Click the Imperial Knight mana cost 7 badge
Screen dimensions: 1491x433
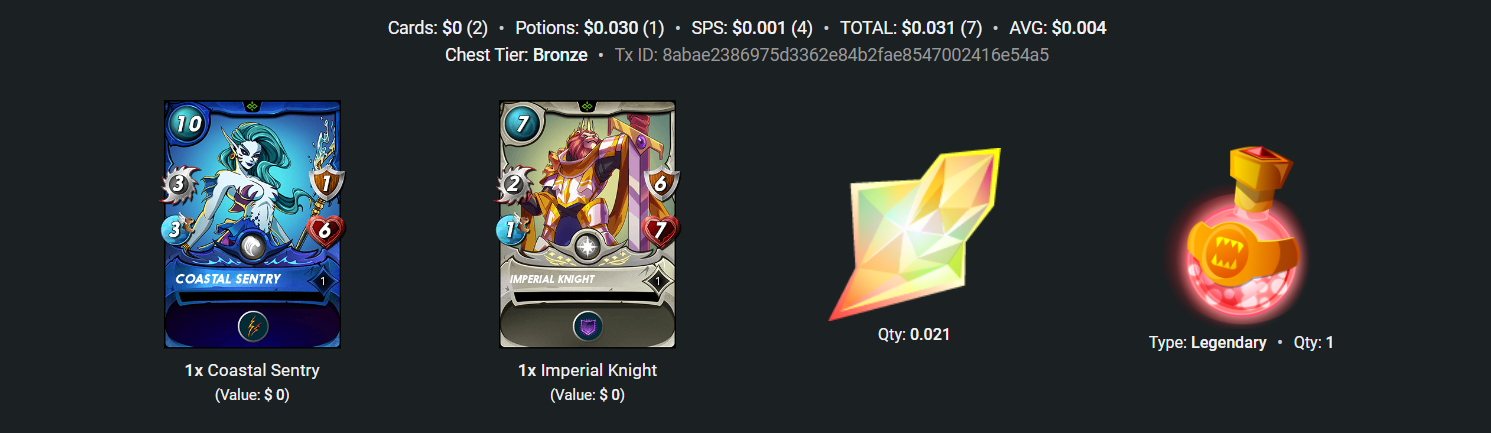[x=524, y=124]
